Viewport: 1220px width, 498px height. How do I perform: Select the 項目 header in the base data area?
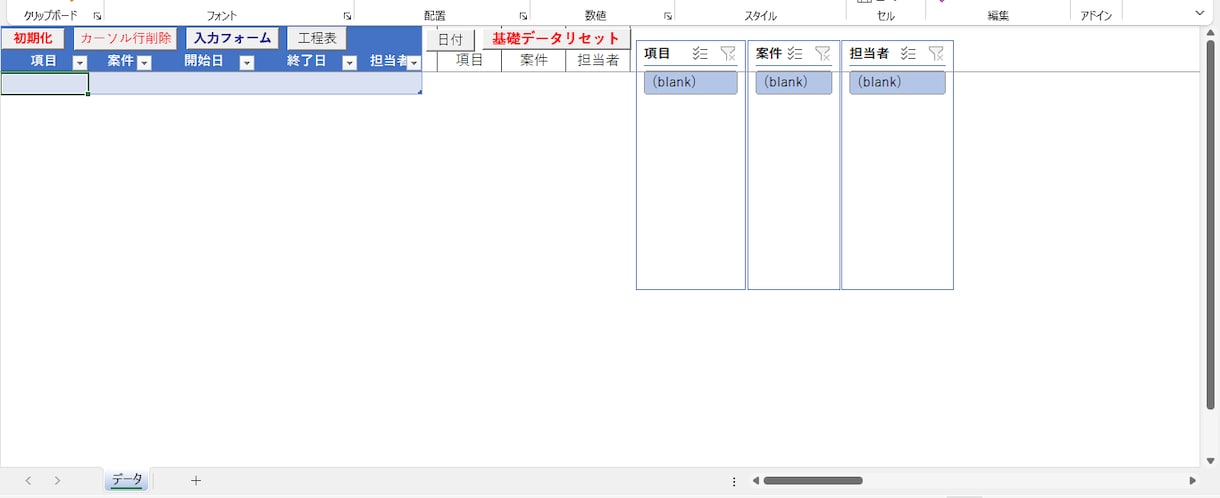click(x=470, y=60)
